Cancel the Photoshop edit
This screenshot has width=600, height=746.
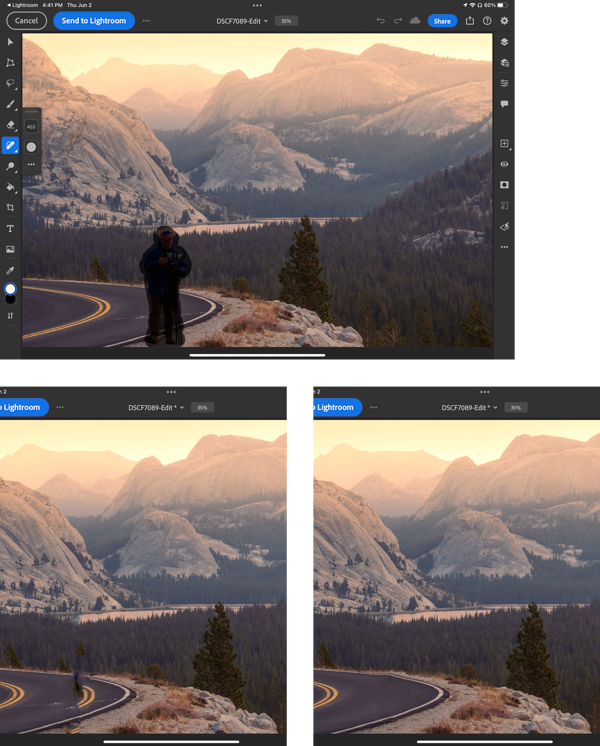pos(26,20)
